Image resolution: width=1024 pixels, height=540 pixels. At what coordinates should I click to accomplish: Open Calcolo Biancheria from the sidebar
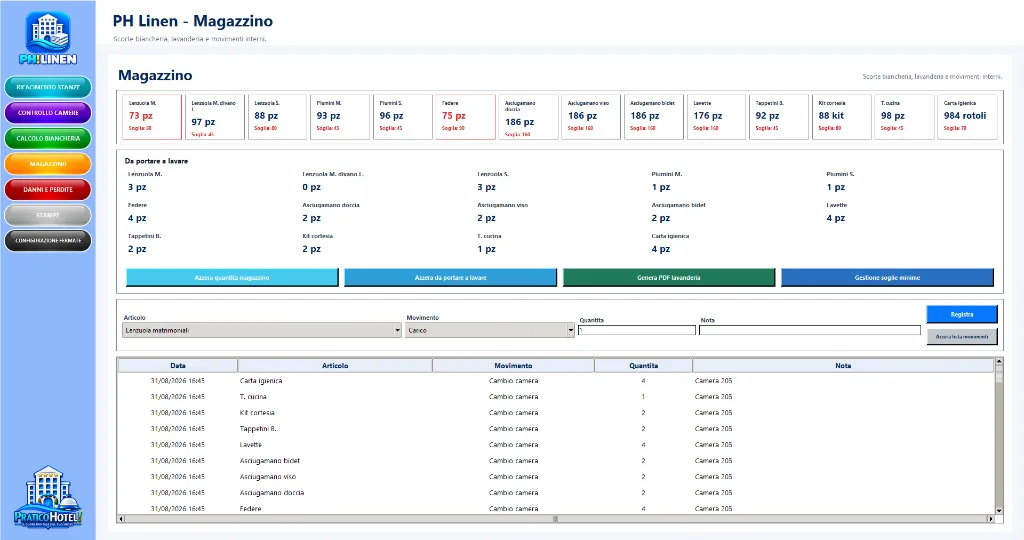[x=48, y=138]
